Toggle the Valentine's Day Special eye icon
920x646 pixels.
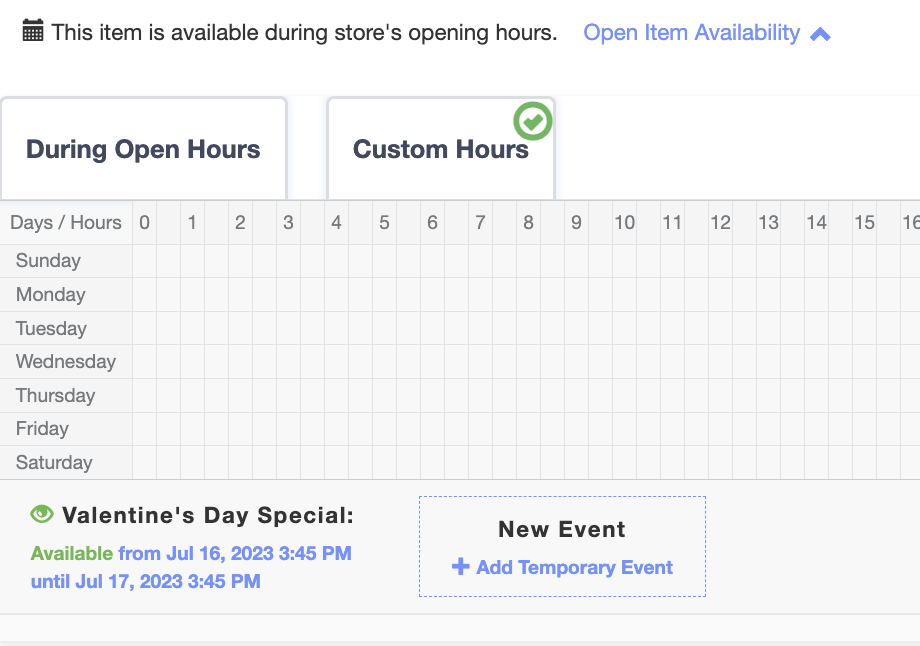click(42, 515)
